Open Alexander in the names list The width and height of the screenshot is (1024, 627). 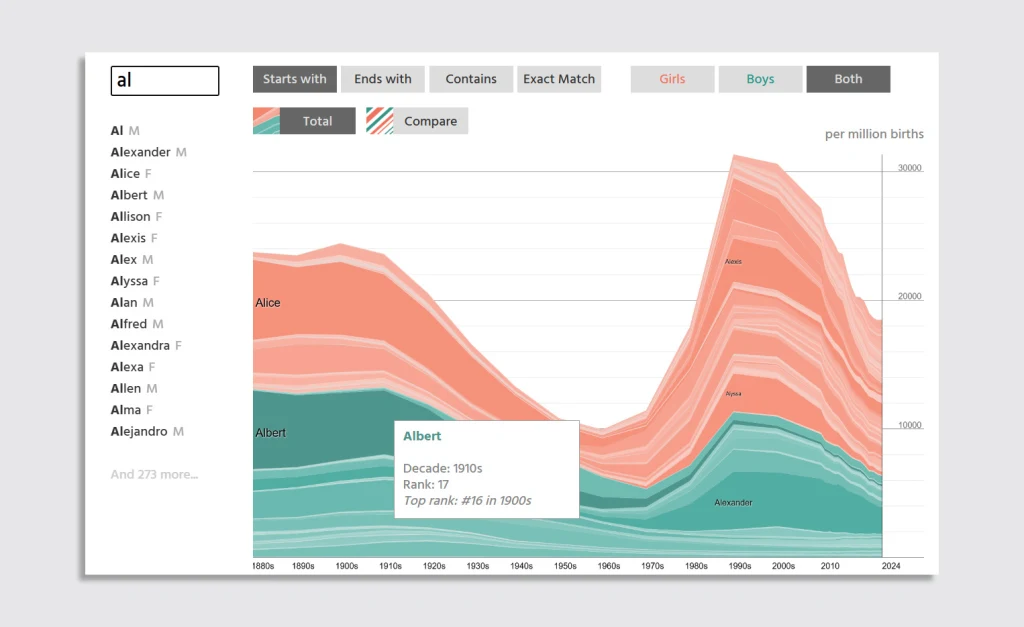point(141,152)
